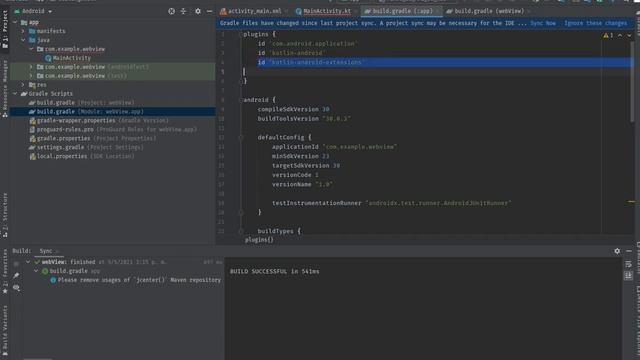Image resolution: width=640 pixels, height=360 pixels.
Task: Fold the defaultConfig block in gutter
Action: 241,138
